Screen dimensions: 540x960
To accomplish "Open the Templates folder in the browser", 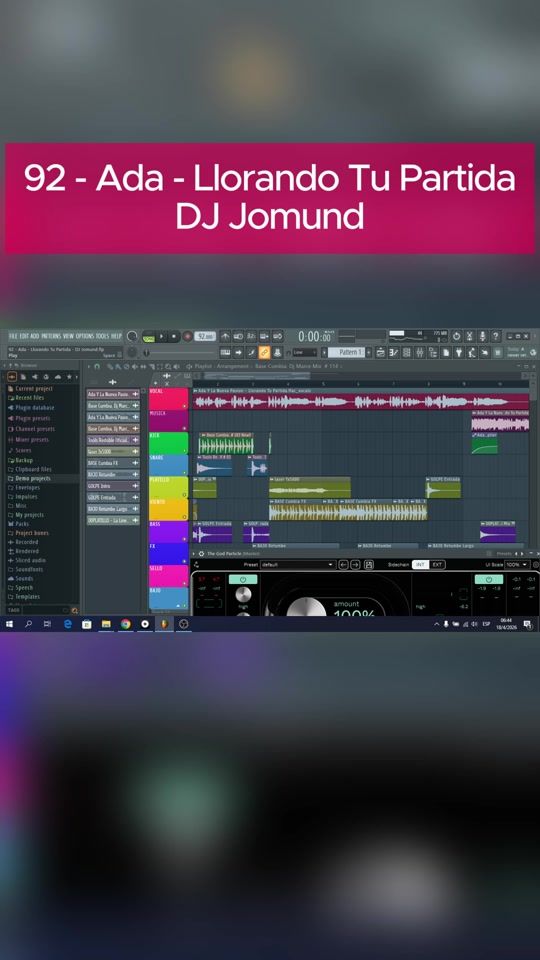I will pyautogui.click(x=23, y=596).
